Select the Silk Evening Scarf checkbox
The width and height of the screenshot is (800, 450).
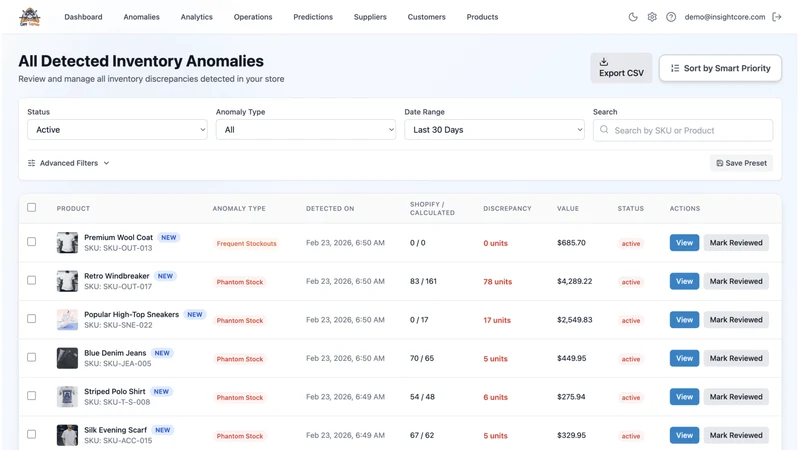pos(32,434)
